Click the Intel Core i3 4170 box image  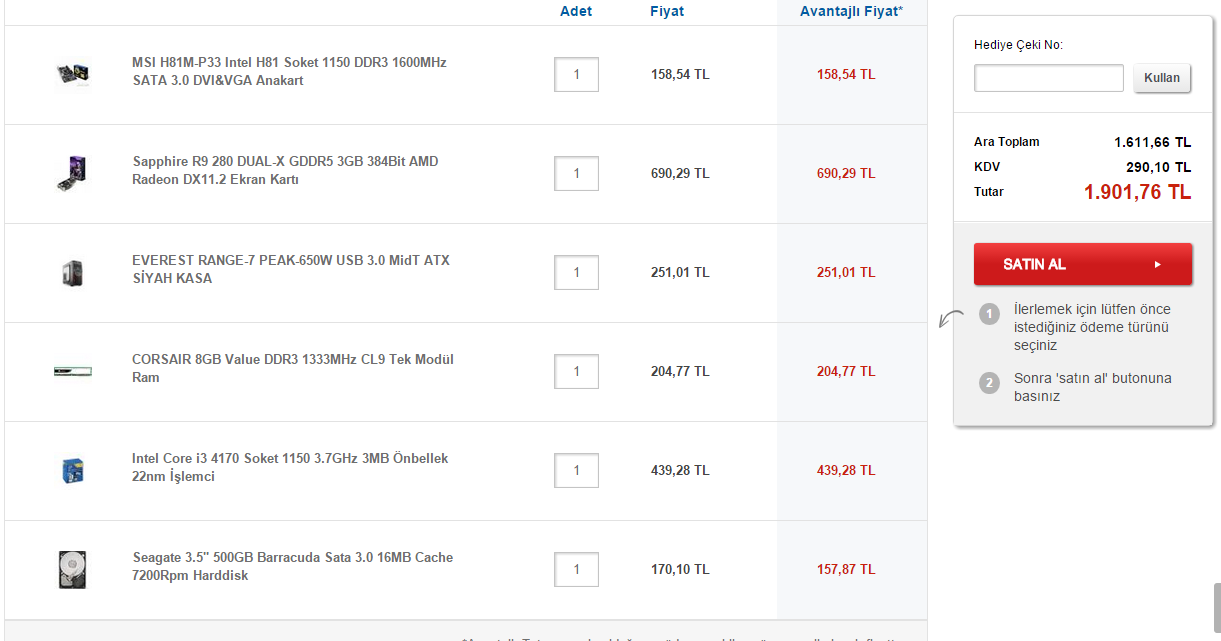click(x=73, y=470)
